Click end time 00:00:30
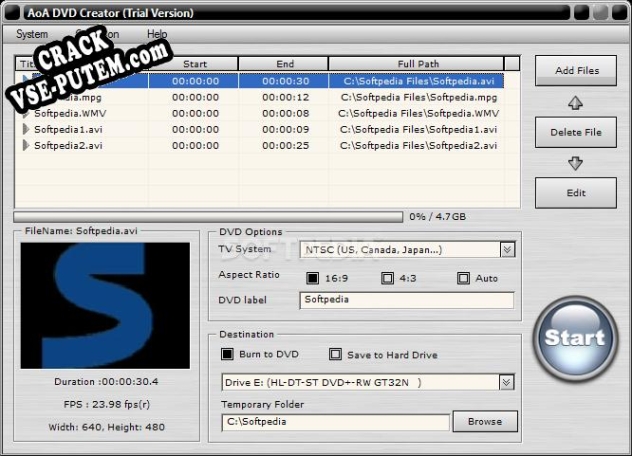 tap(285, 81)
